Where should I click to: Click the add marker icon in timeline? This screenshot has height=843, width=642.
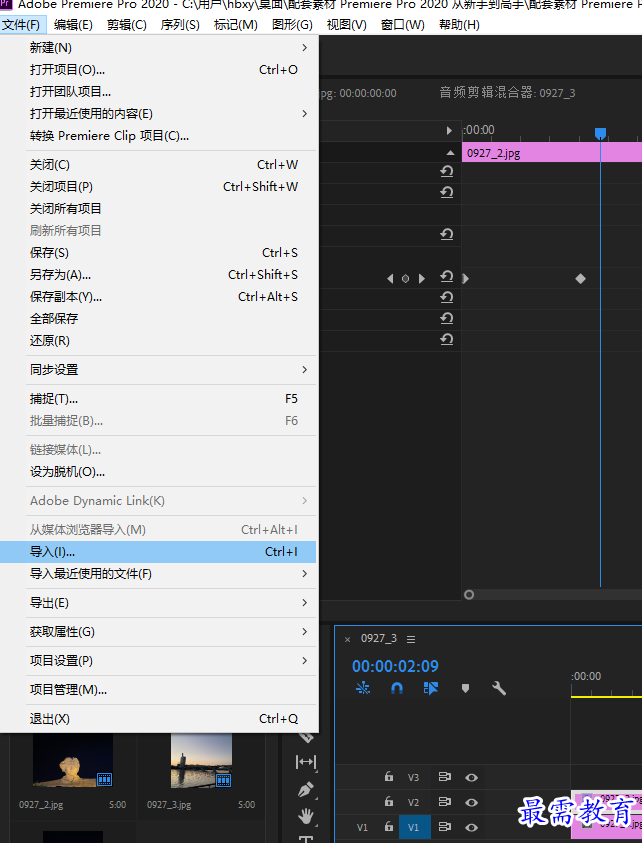point(466,688)
